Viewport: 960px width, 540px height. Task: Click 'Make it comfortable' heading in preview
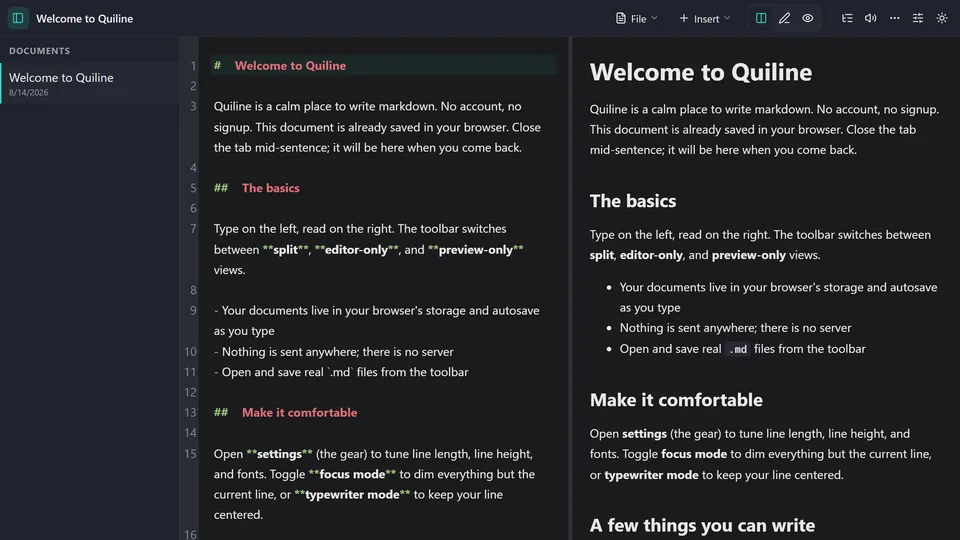[x=676, y=400]
